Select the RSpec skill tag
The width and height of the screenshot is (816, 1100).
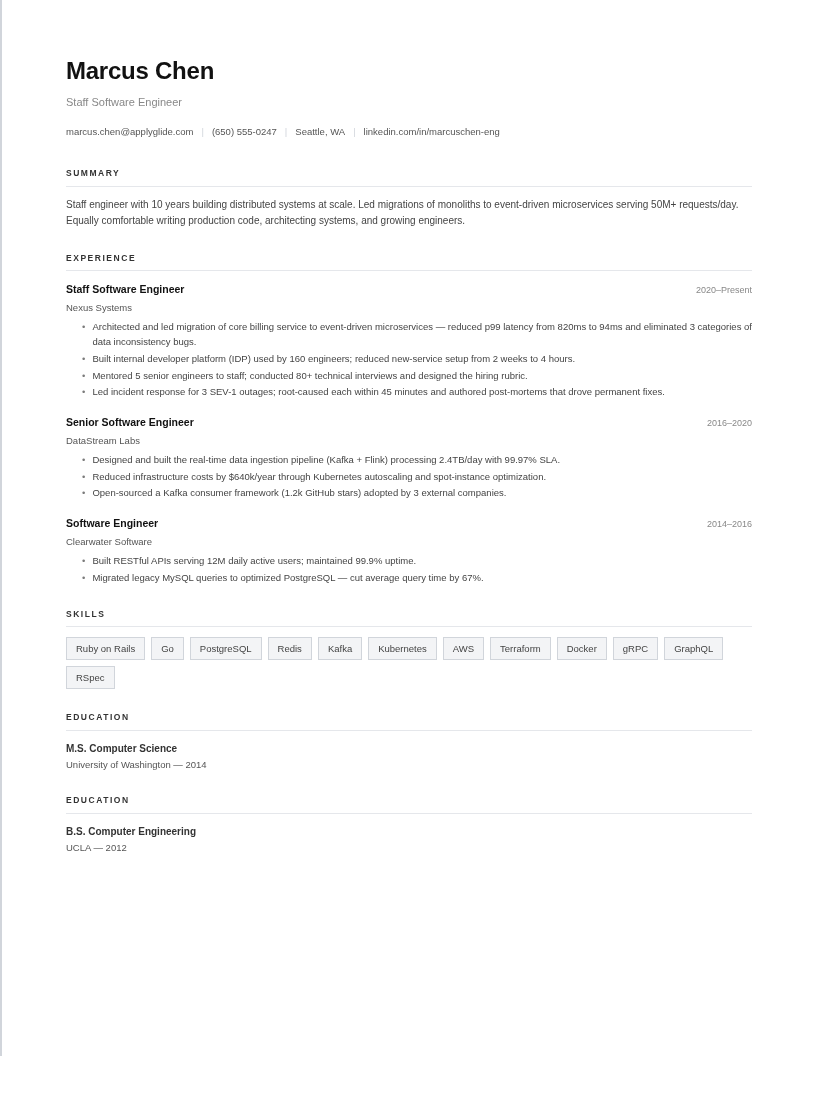[x=90, y=678]
